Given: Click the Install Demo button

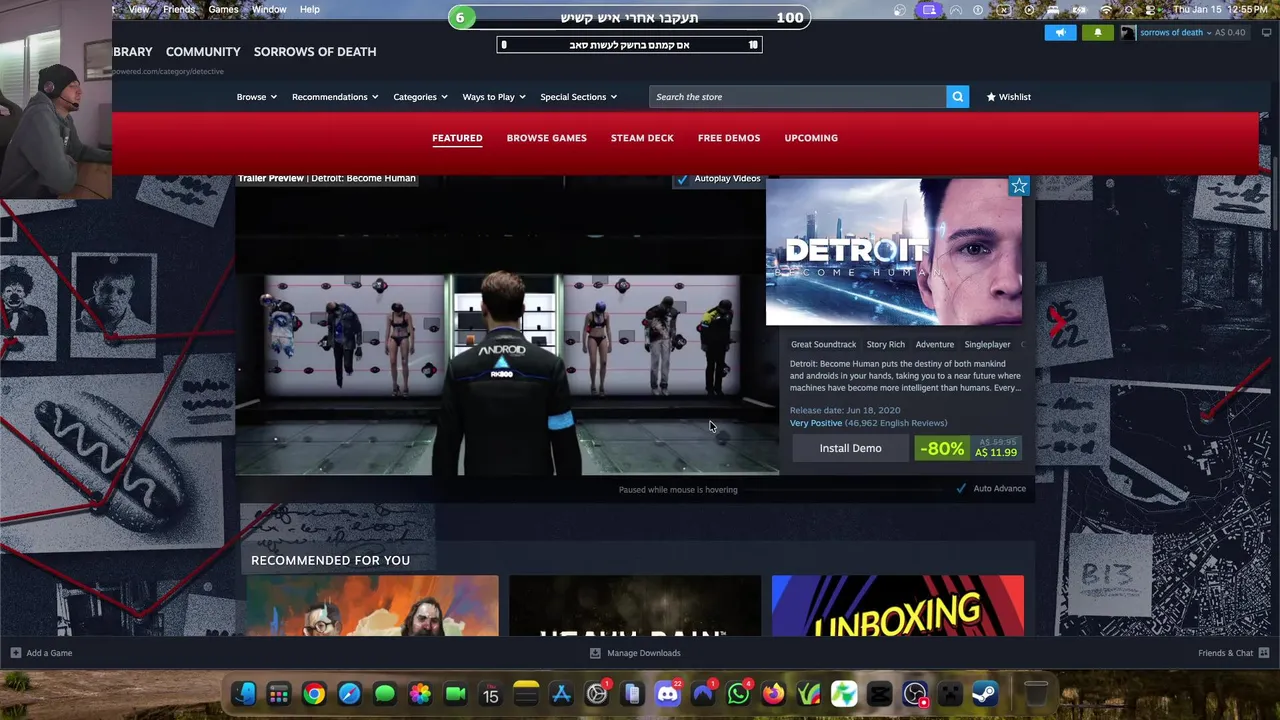Looking at the screenshot, I should click(850, 448).
